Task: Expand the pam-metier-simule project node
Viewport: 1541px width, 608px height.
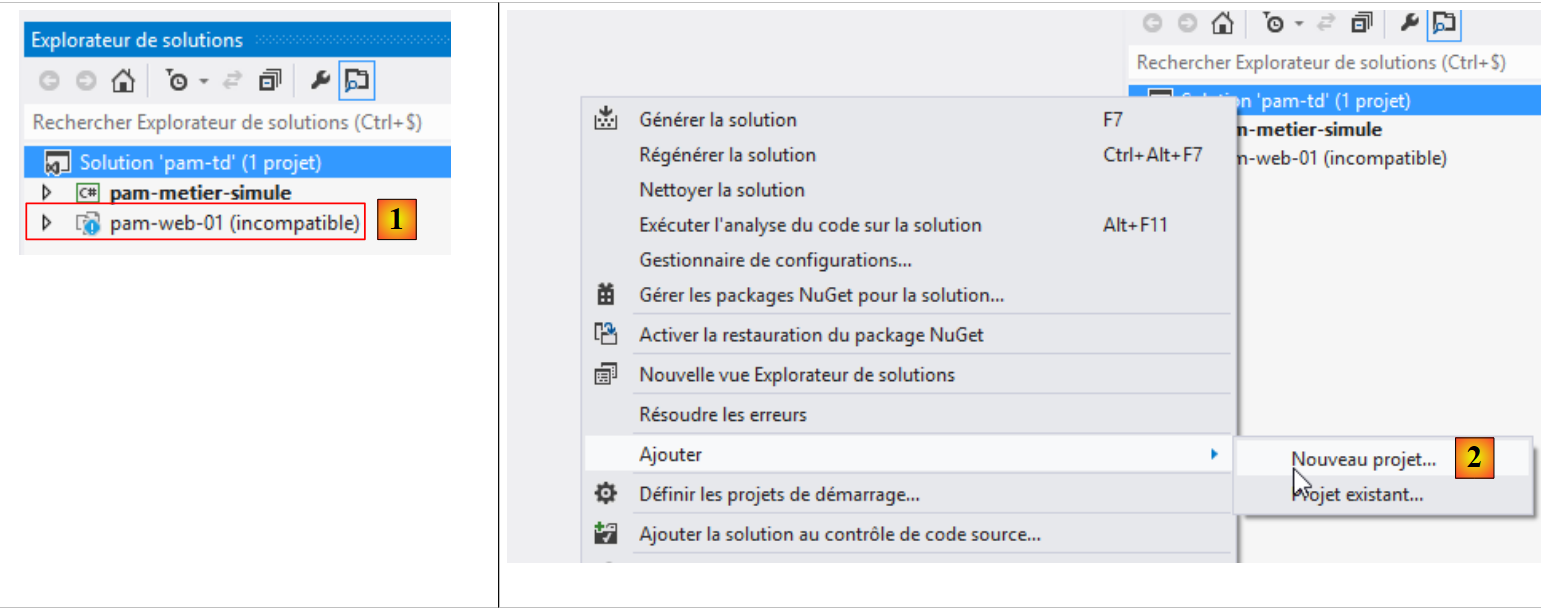Action: tap(45, 193)
